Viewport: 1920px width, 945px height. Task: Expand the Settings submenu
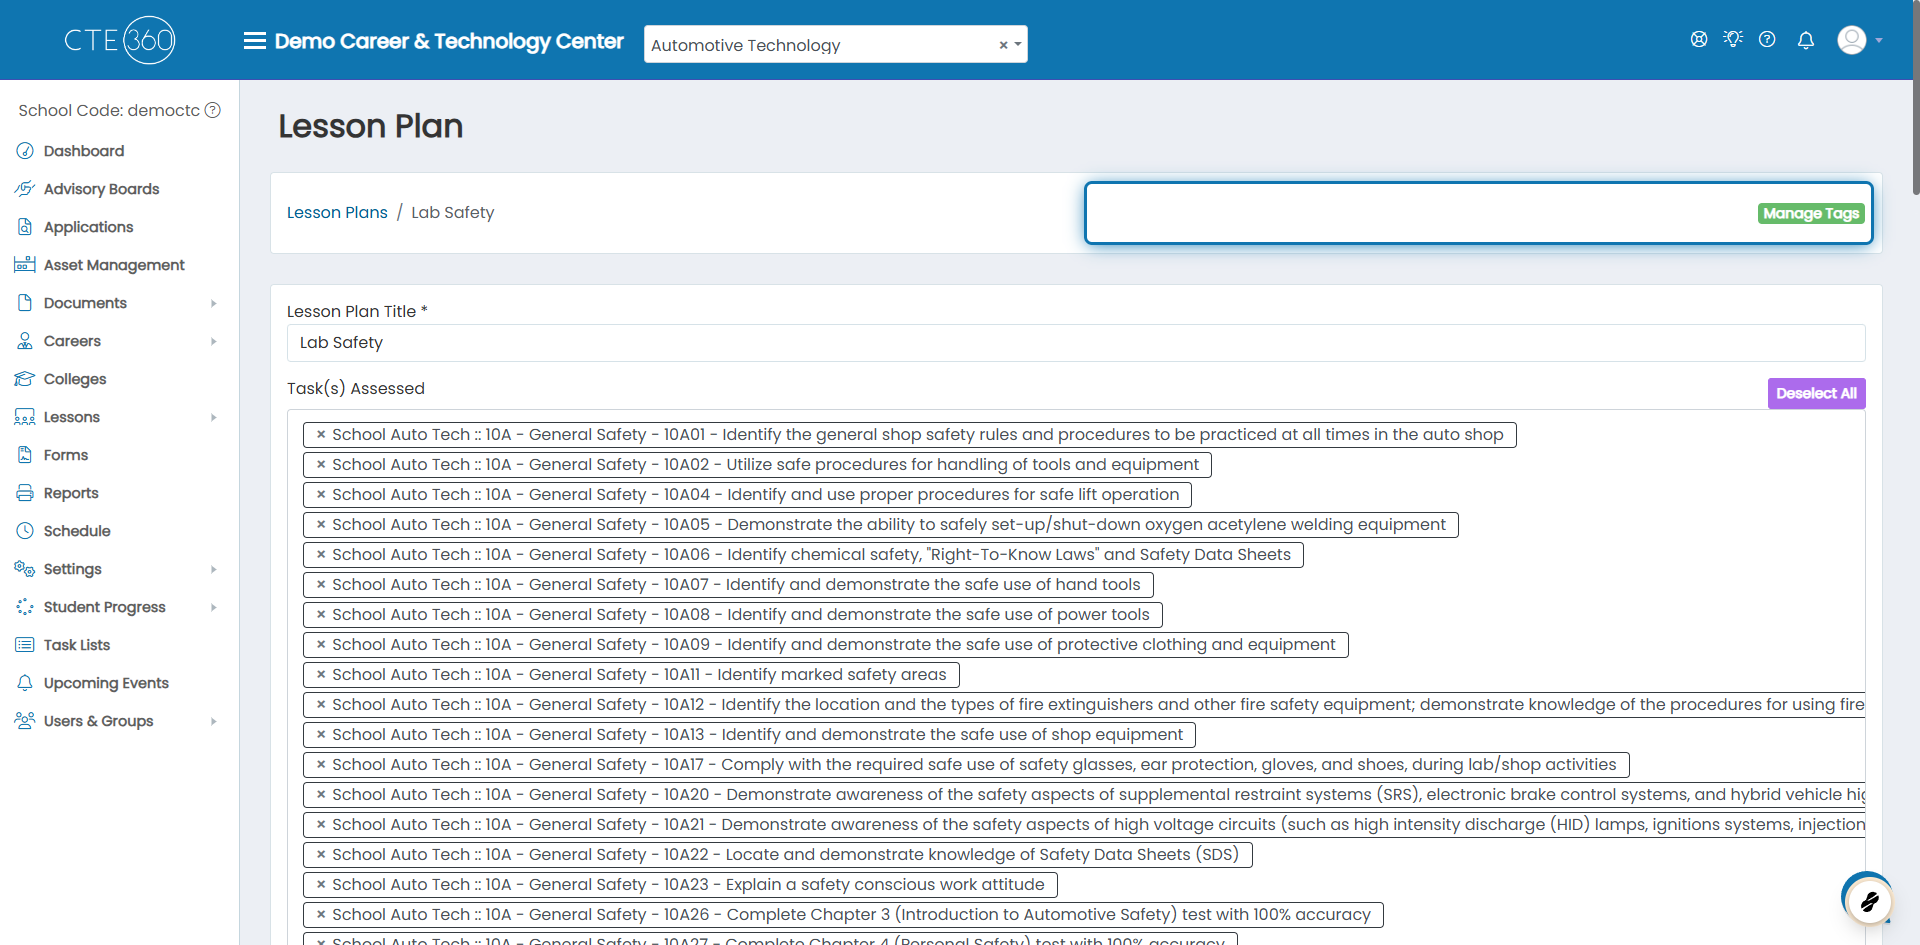(x=214, y=569)
